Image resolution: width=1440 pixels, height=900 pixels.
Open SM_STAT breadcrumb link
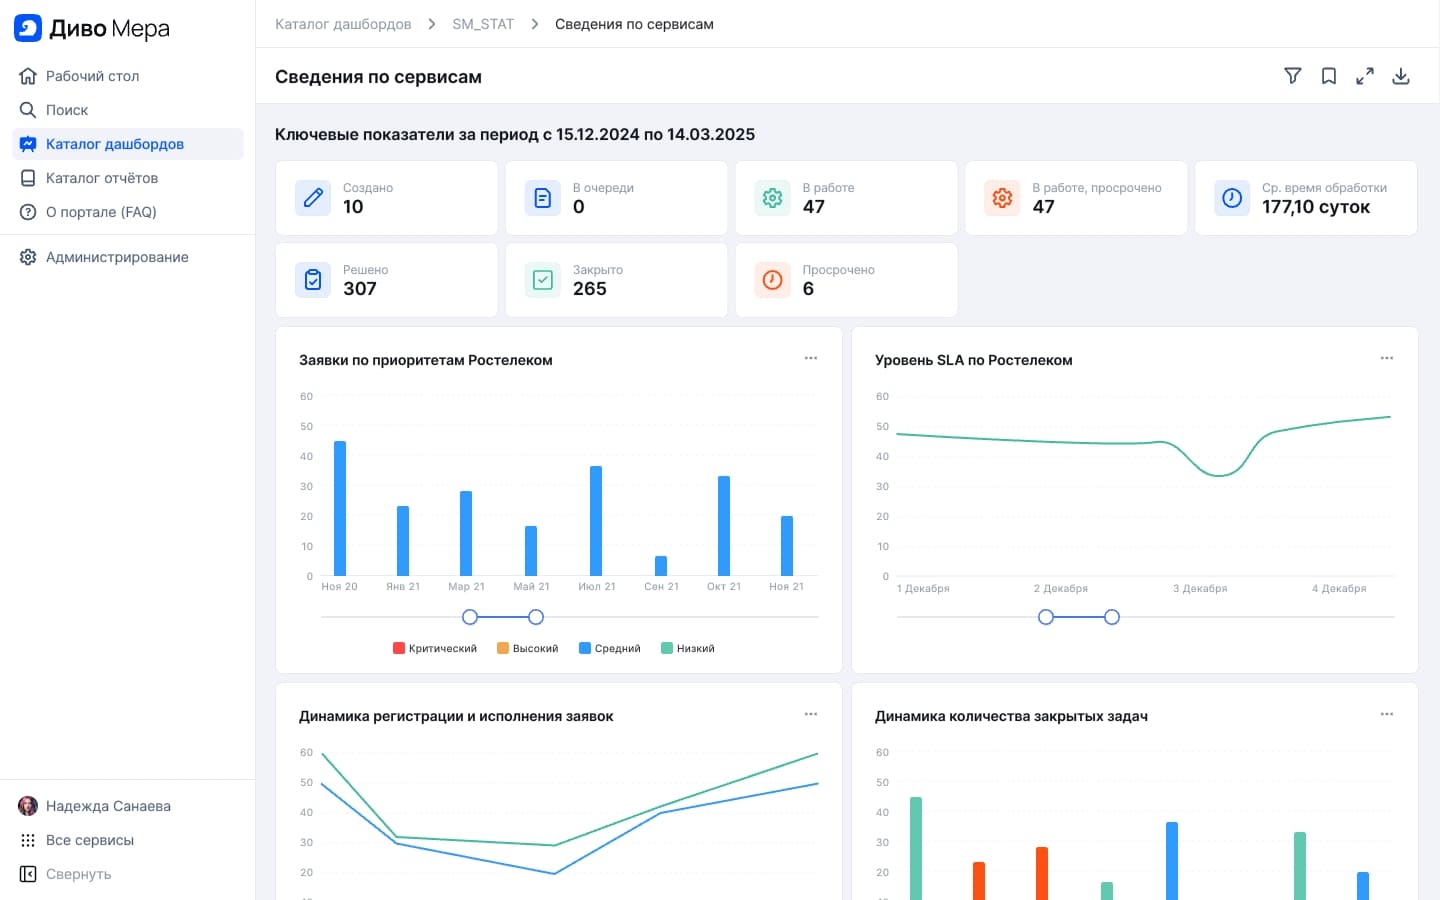(483, 24)
